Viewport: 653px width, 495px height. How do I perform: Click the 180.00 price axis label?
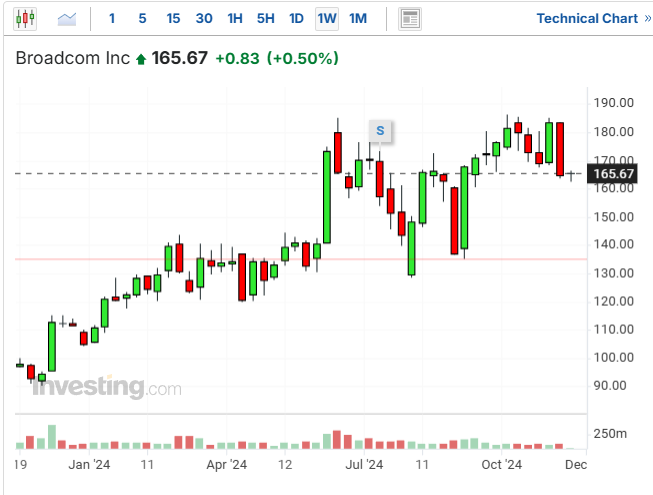pyautogui.click(x=613, y=132)
